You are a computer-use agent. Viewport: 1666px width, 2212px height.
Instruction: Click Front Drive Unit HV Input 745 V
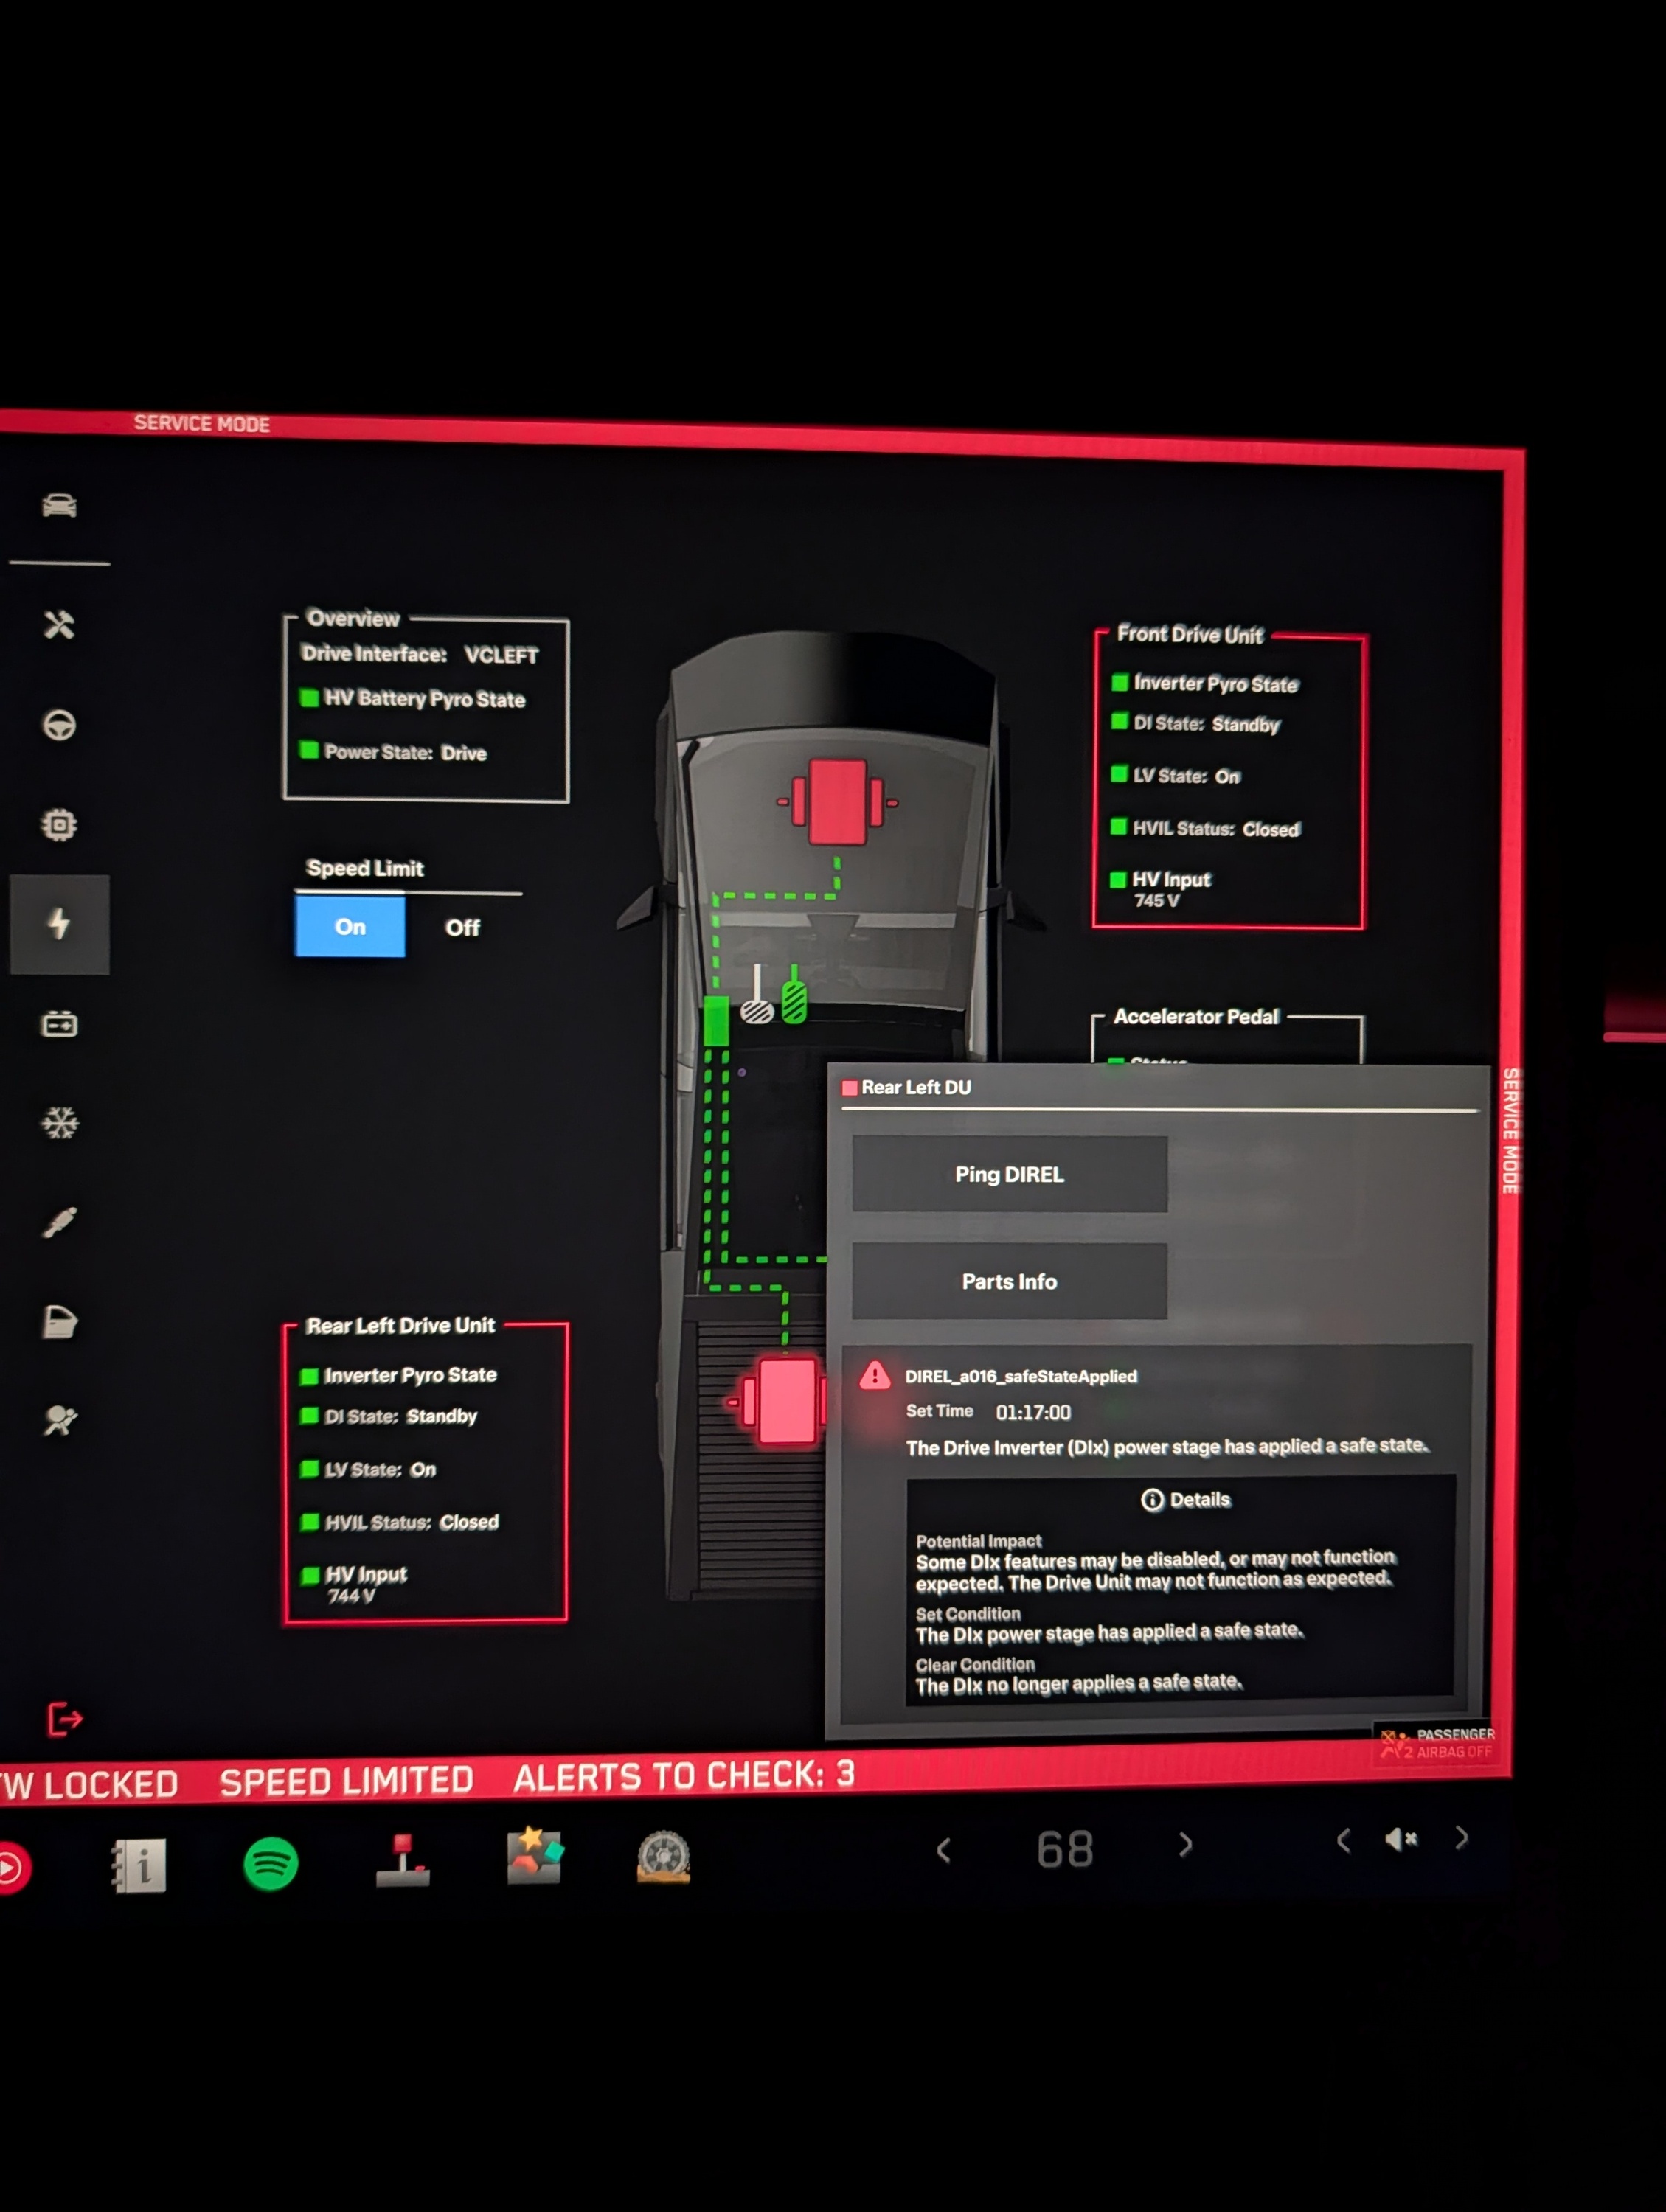pyautogui.click(x=1161, y=889)
